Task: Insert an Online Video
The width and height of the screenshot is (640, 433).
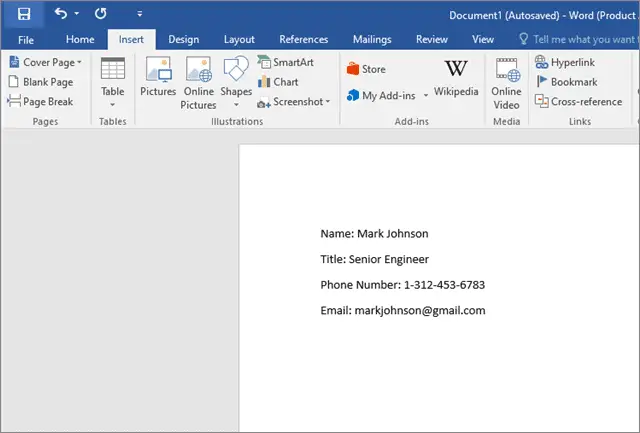Action: (506, 83)
